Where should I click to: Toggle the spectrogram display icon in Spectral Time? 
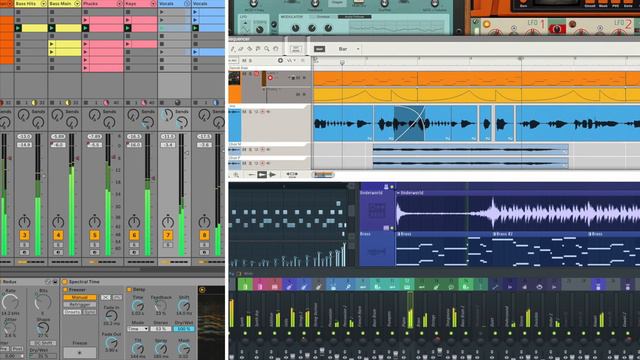point(202,290)
